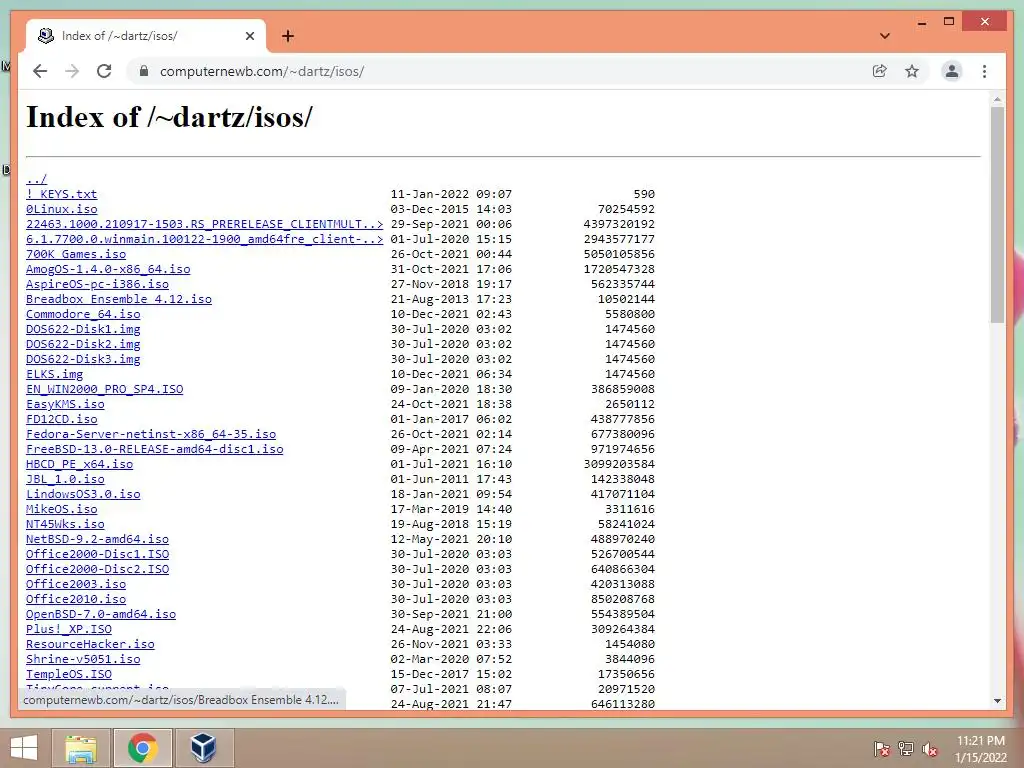Viewport: 1024px width, 768px height.
Task: Download FD12CD.iso
Action: coord(61,419)
